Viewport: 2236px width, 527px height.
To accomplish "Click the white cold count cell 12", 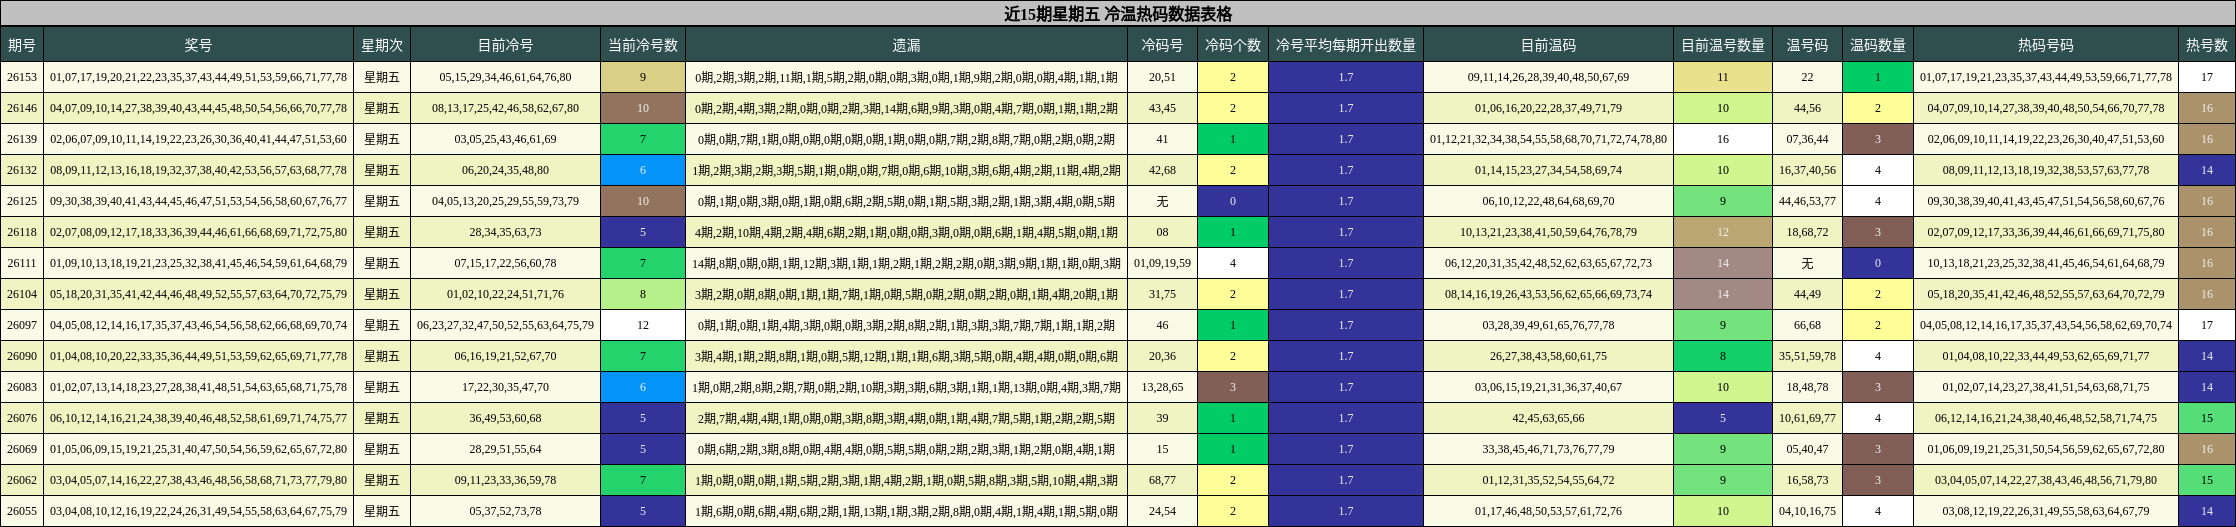I will coord(643,325).
